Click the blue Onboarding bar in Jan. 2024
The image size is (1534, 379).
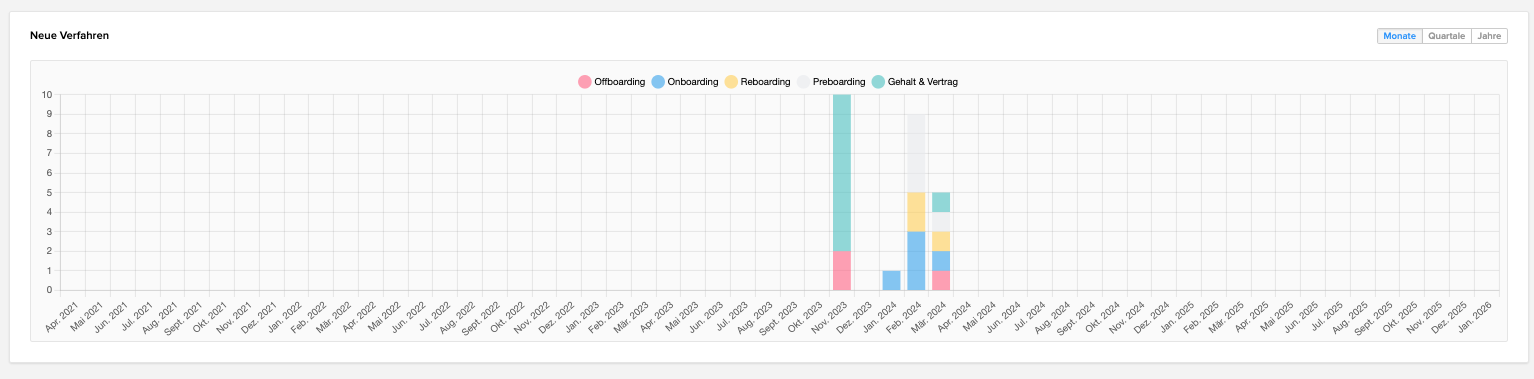click(891, 280)
